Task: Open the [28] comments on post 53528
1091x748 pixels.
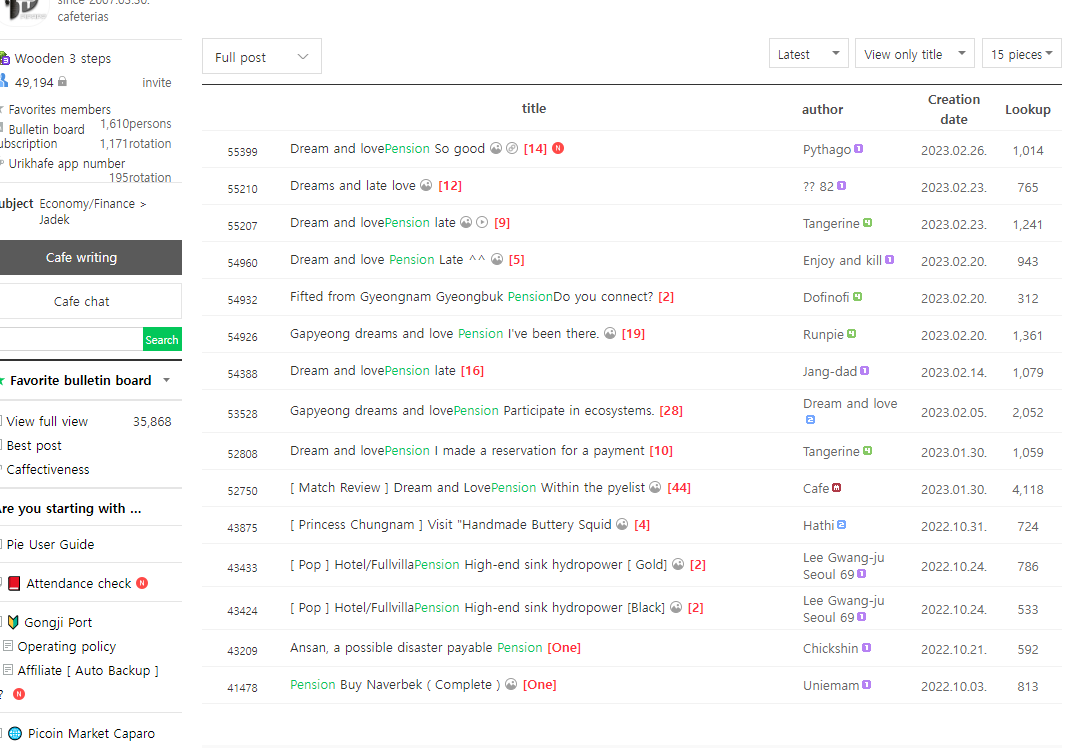Action: tap(671, 410)
